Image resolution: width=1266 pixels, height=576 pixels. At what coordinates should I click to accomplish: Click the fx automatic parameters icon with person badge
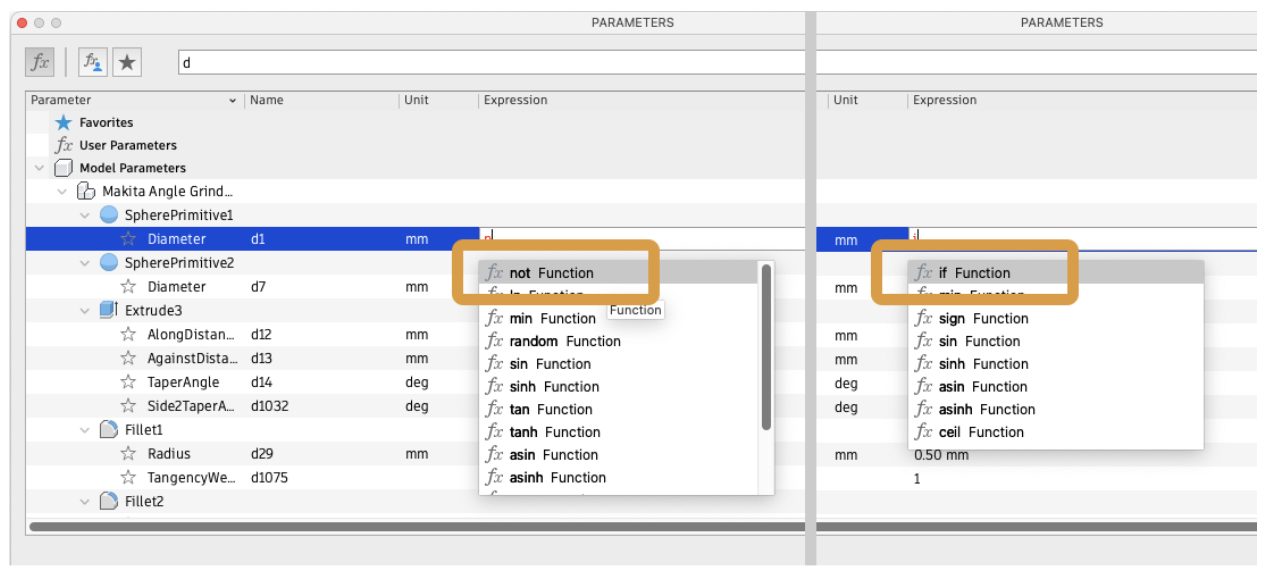(92, 62)
